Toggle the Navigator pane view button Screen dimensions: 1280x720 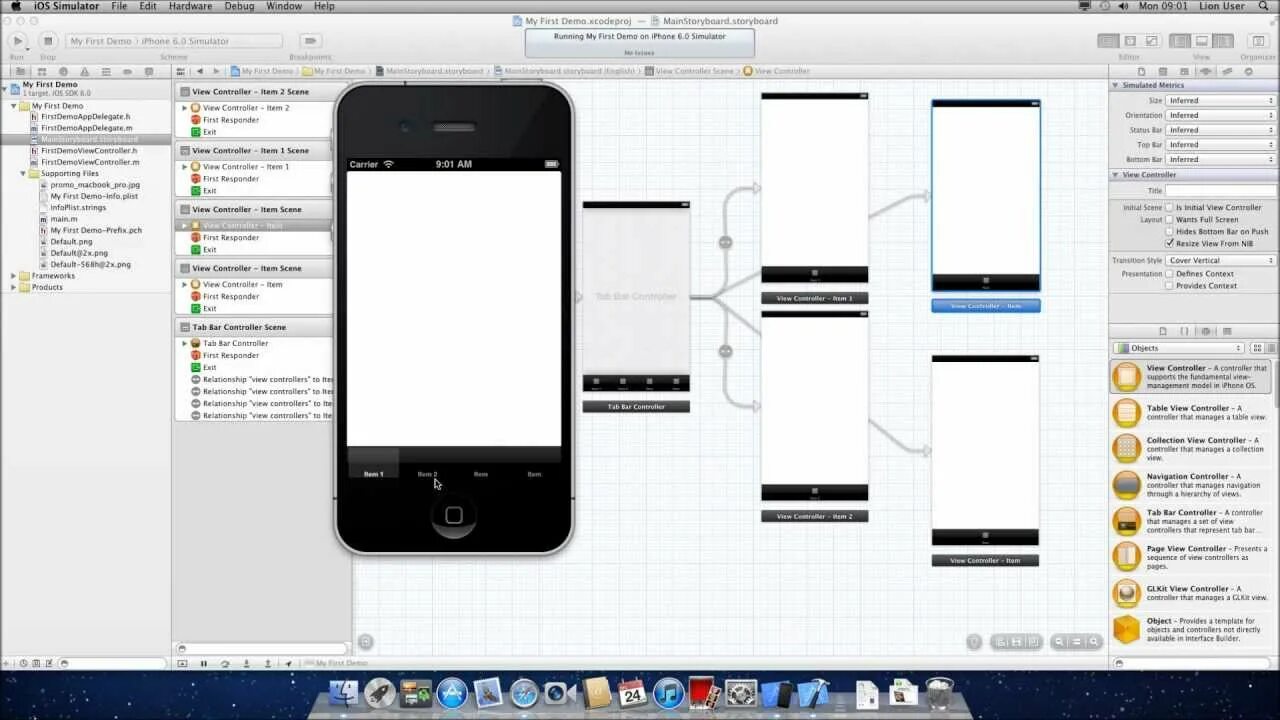(x=1180, y=41)
